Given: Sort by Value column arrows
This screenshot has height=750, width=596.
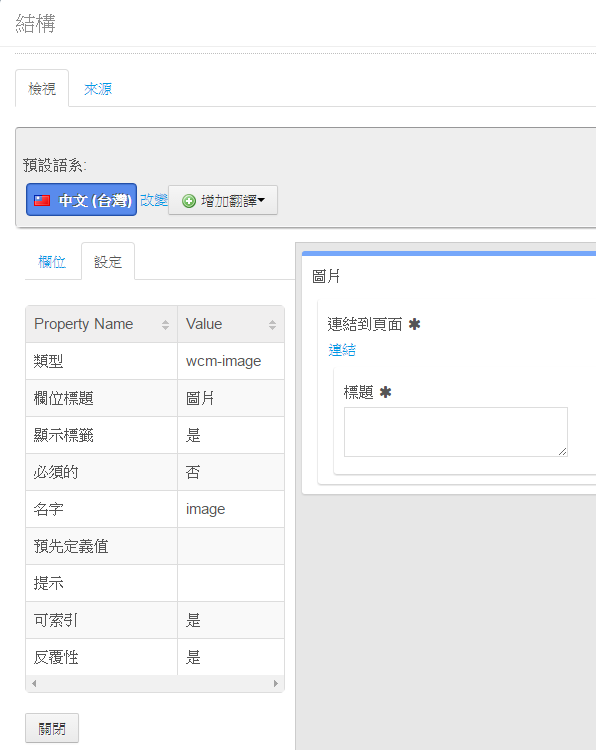Looking at the screenshot, I should (x=272, y=325).
